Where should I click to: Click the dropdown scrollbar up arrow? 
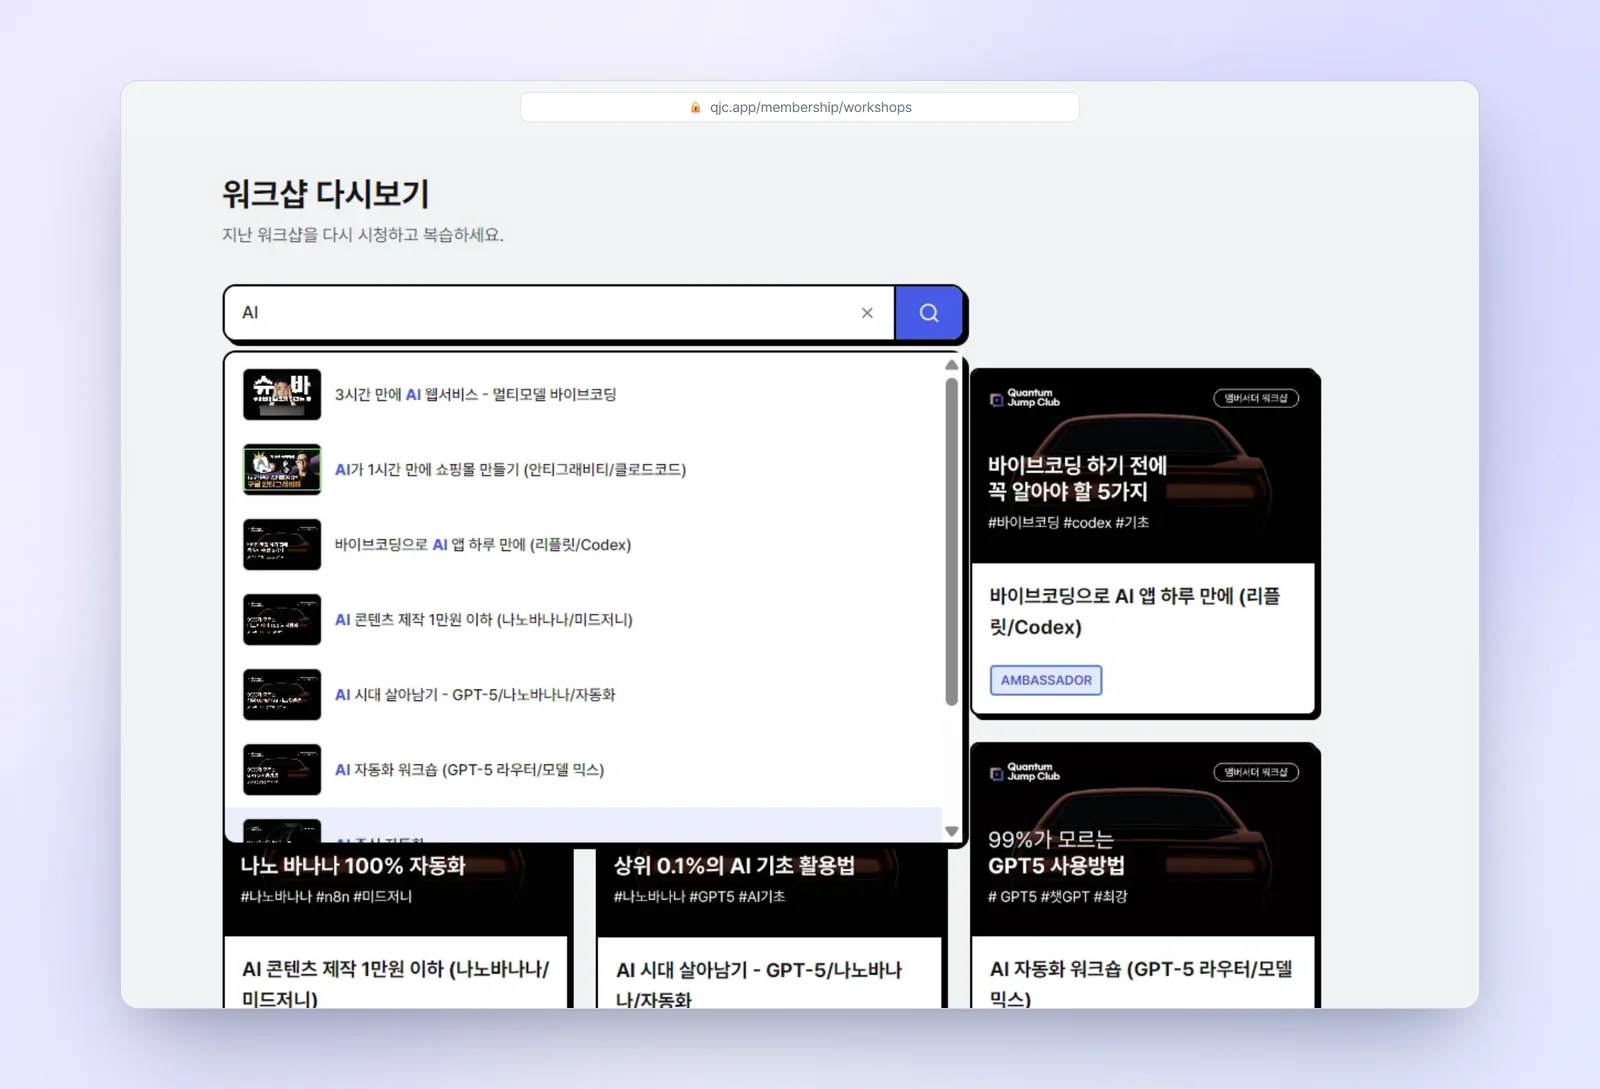(952, 365)
